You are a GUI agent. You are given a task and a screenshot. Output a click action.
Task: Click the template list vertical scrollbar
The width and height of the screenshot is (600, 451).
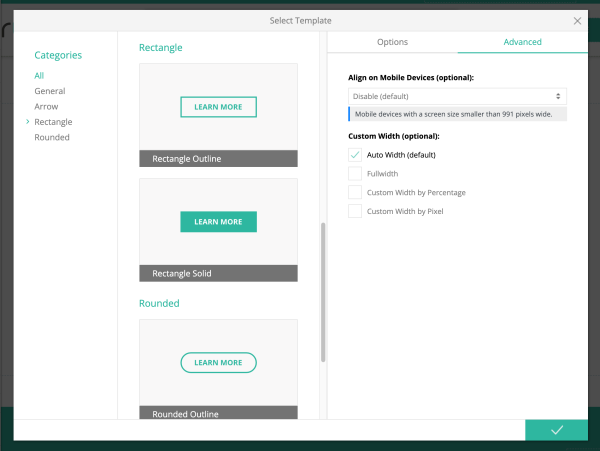click(x=323, y=292)
